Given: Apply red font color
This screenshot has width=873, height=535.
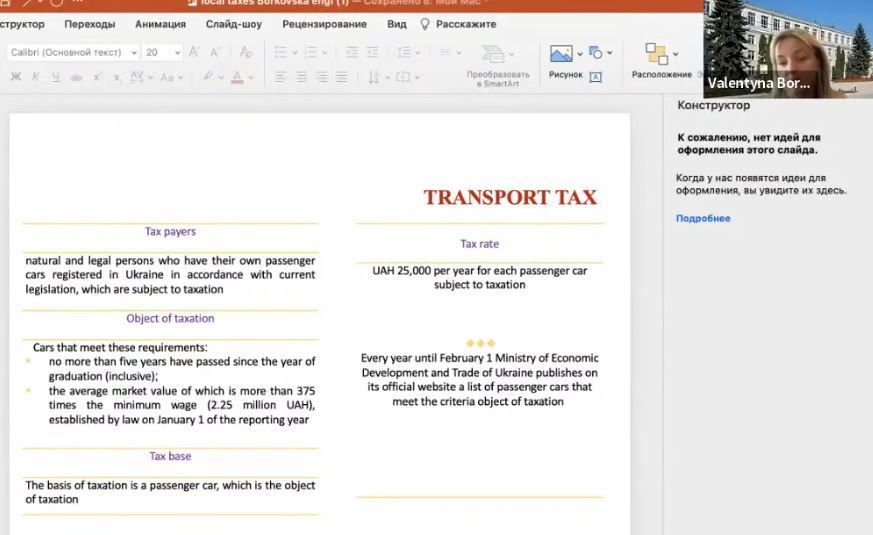Looking at the screenshot, I should [x=237, y=77].
